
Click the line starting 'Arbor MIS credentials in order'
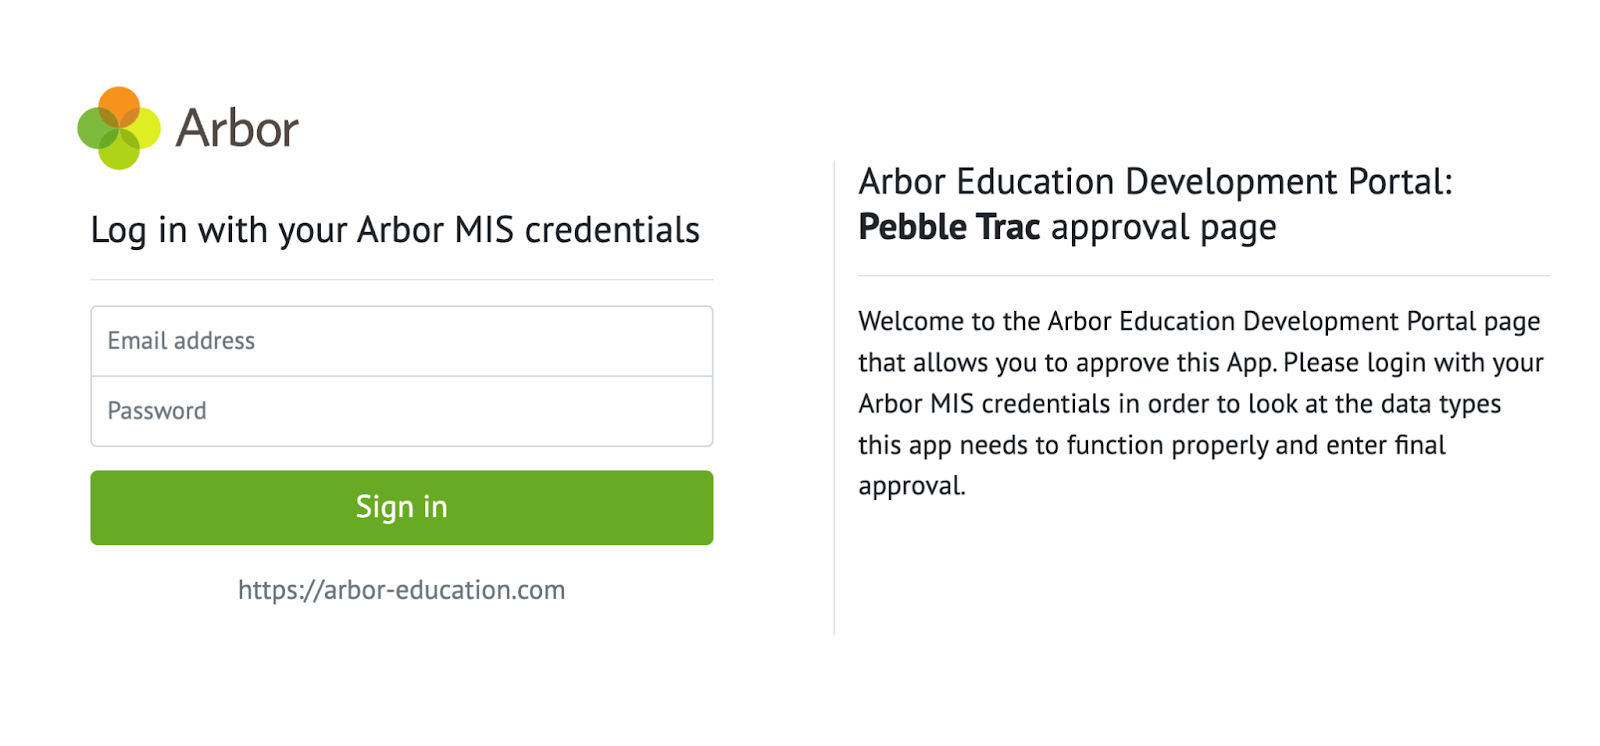1179,404
